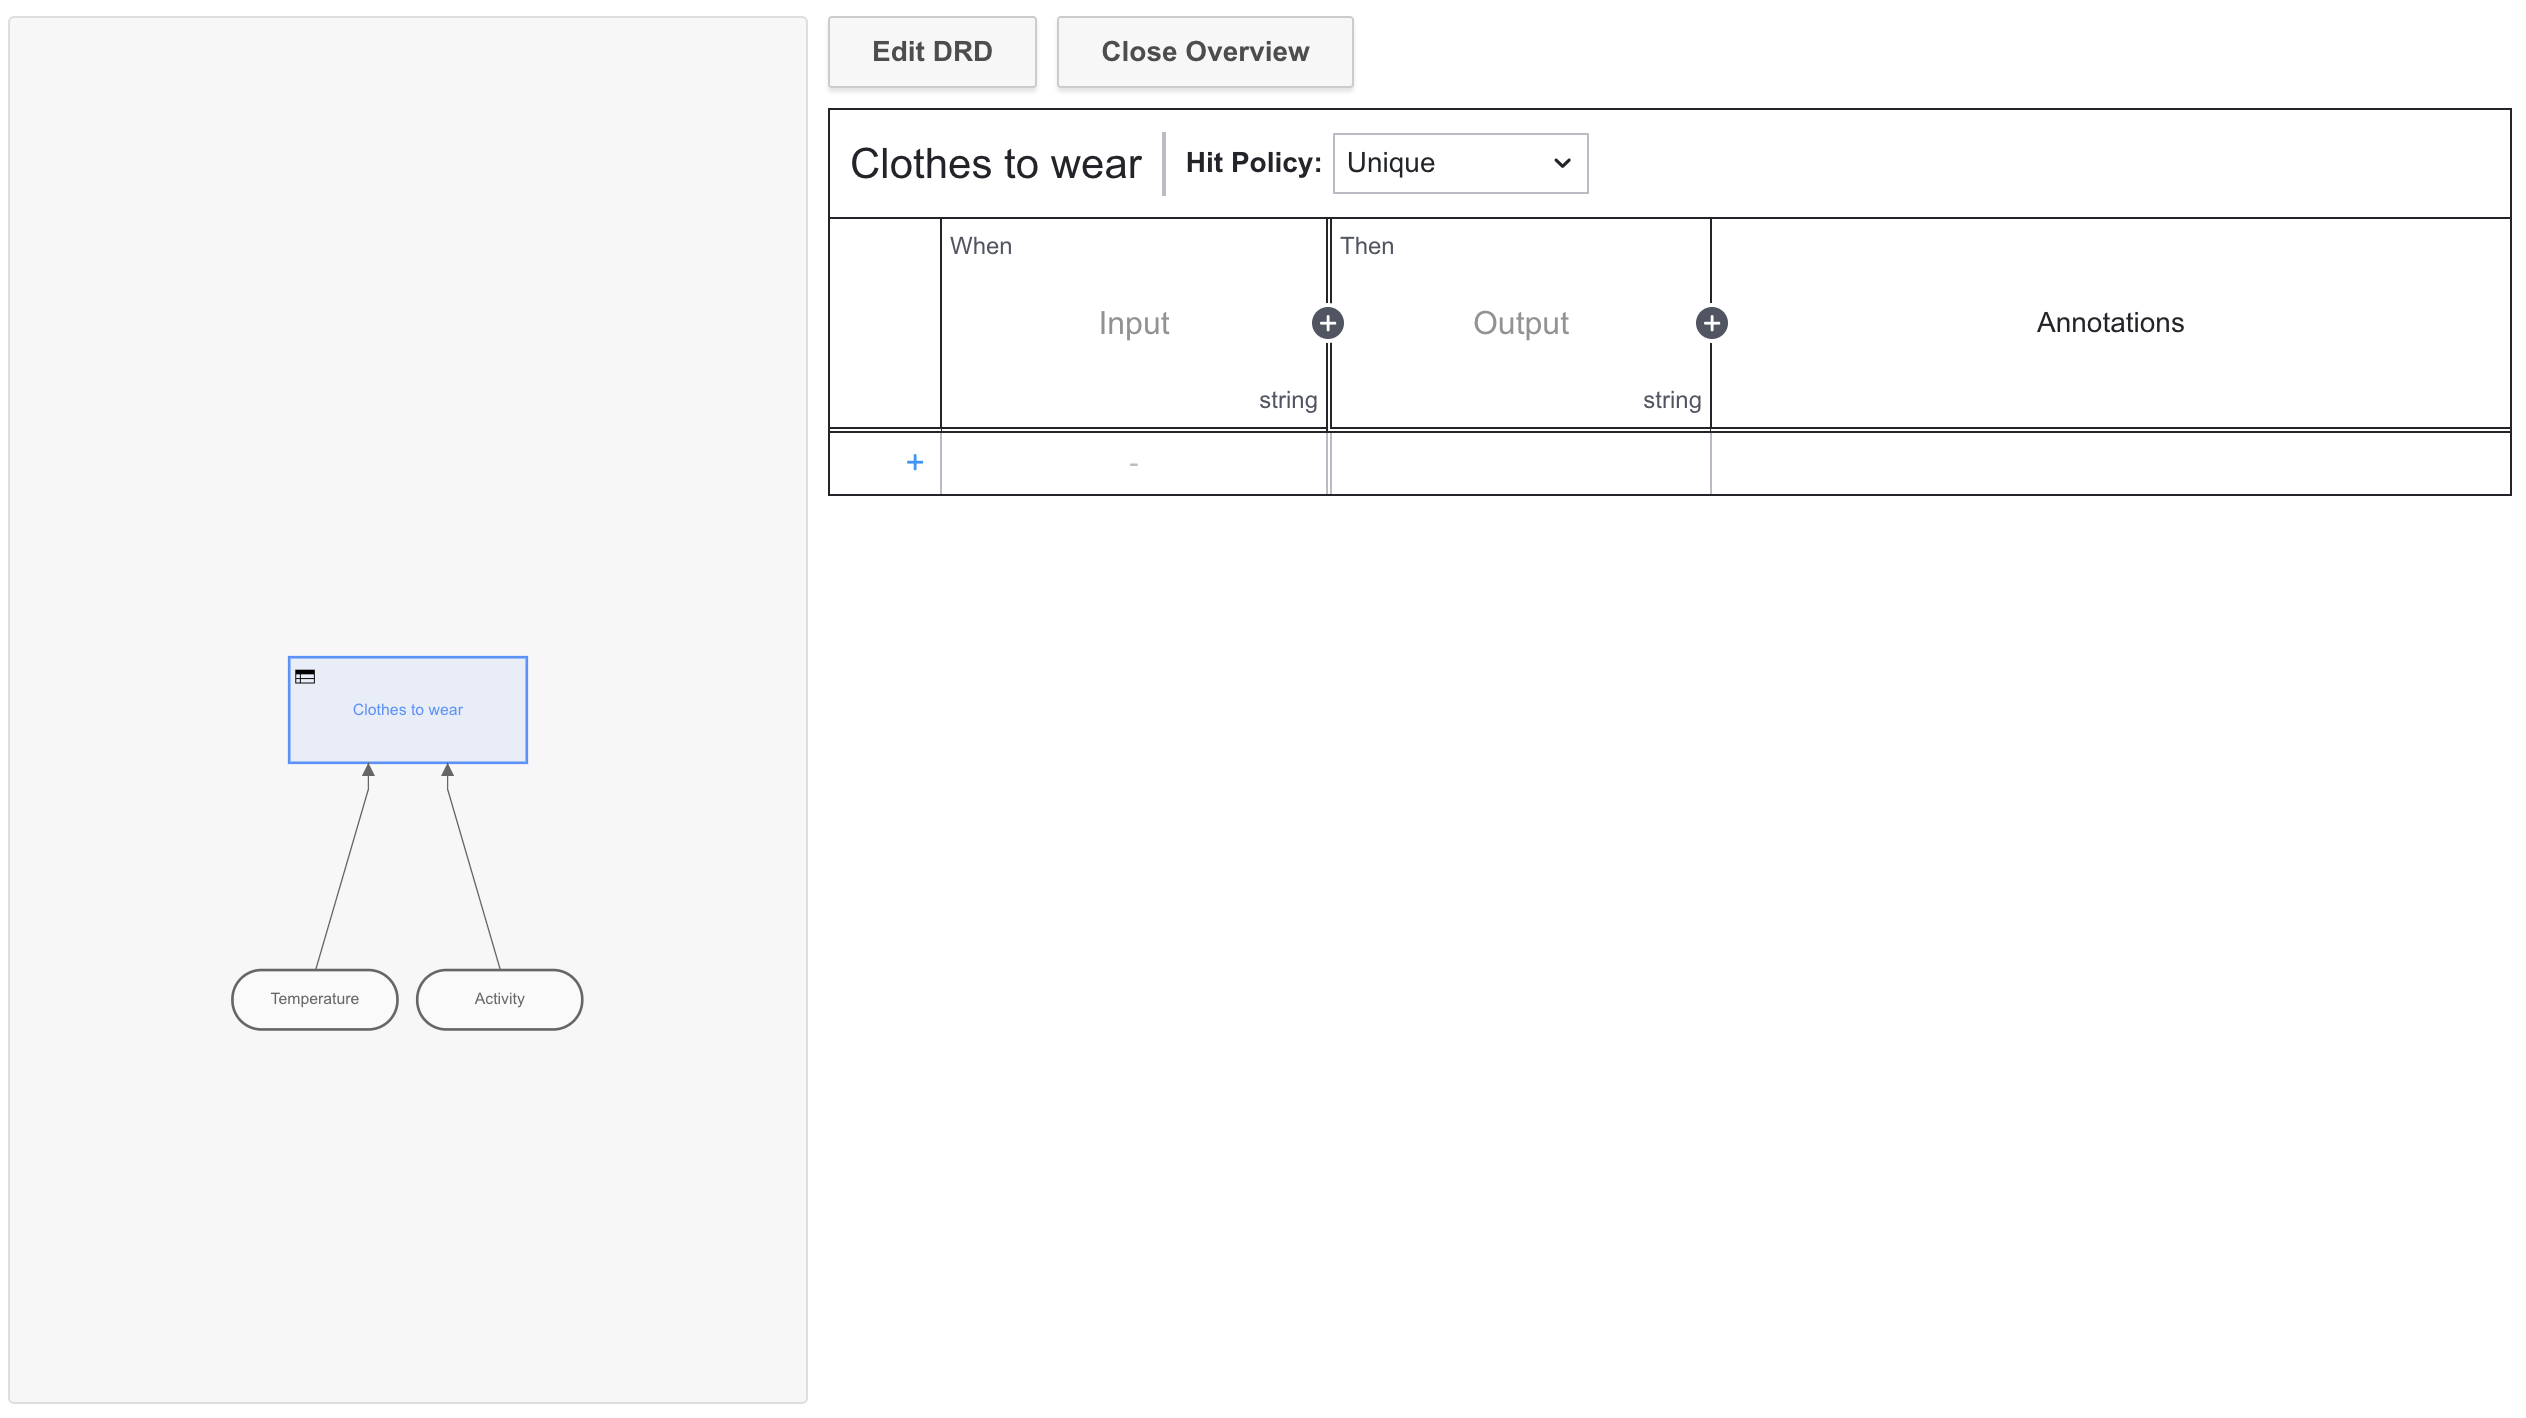Click the add output column plus icon
Screen dimensions: 2526x1418
1711,323
